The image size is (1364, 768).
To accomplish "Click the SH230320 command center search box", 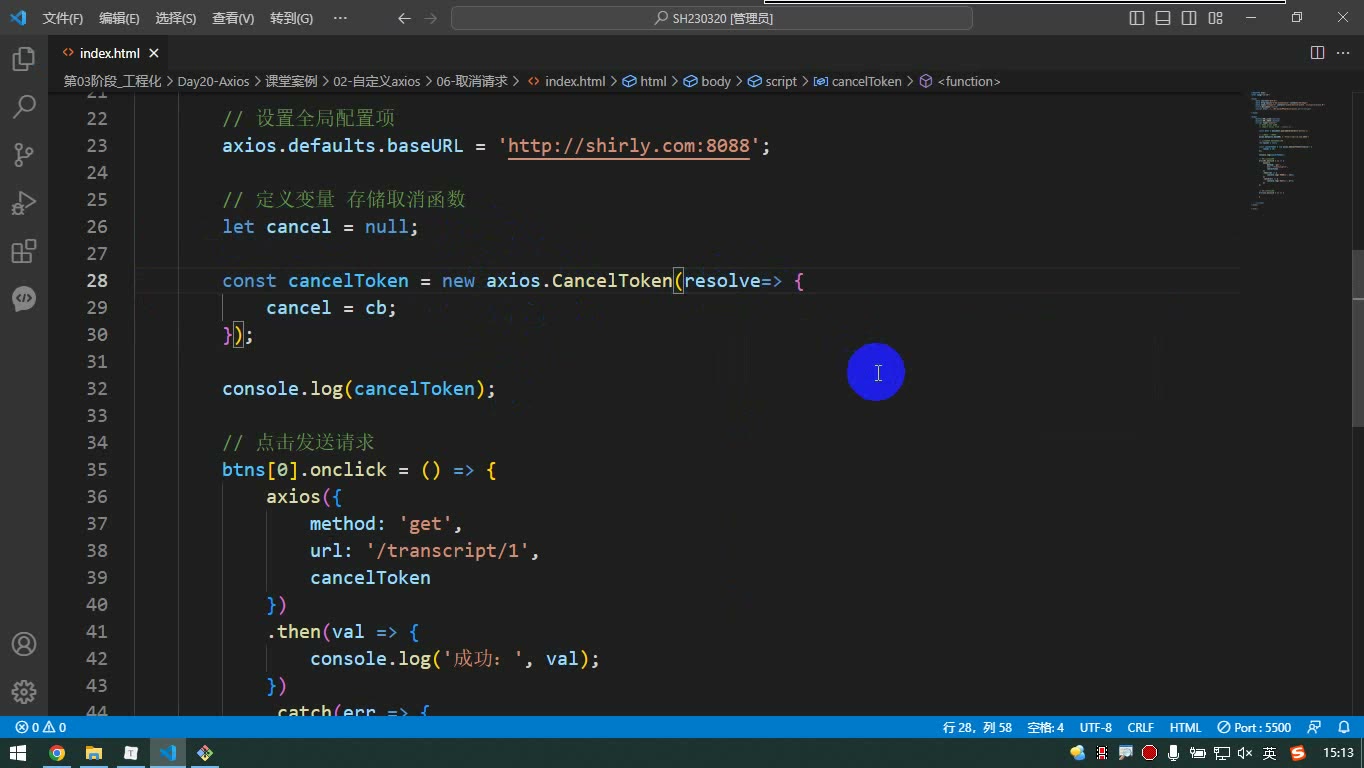I will (712, 18).
